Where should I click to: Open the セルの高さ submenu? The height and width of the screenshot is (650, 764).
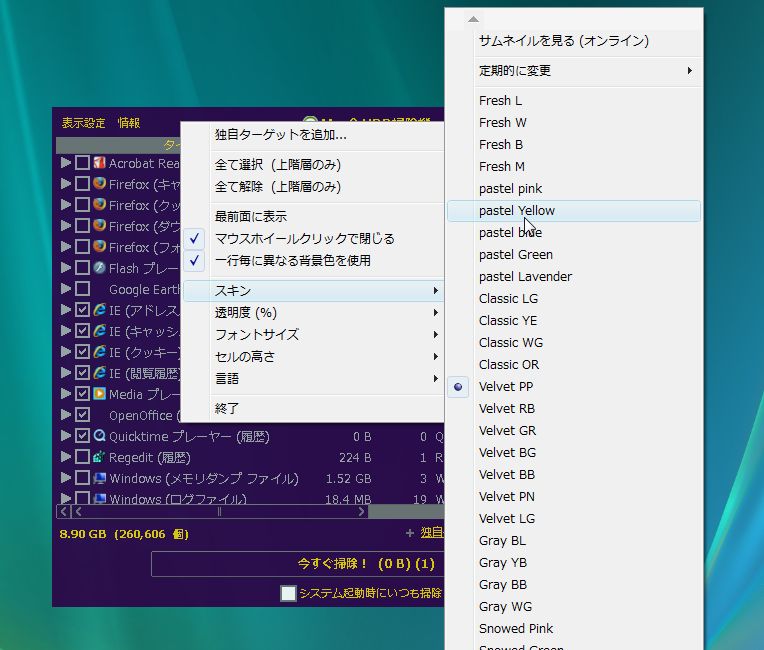[314, 357]
